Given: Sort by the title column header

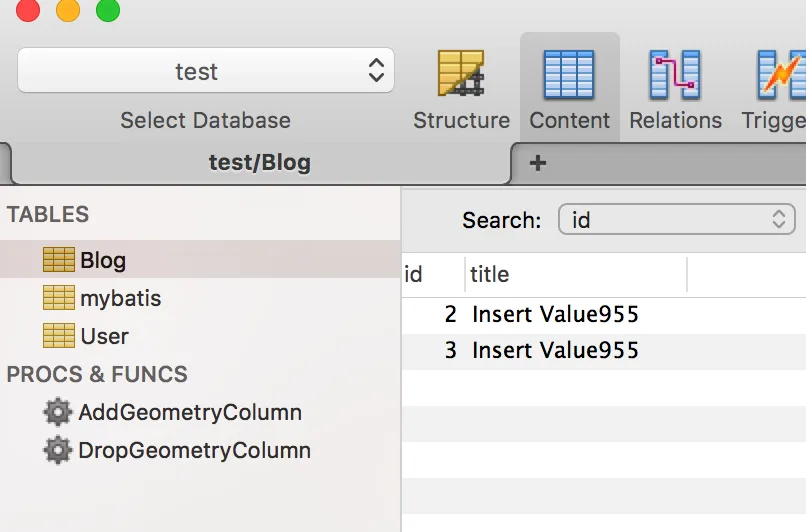Looking at the screenshot, I should (490, 274).
